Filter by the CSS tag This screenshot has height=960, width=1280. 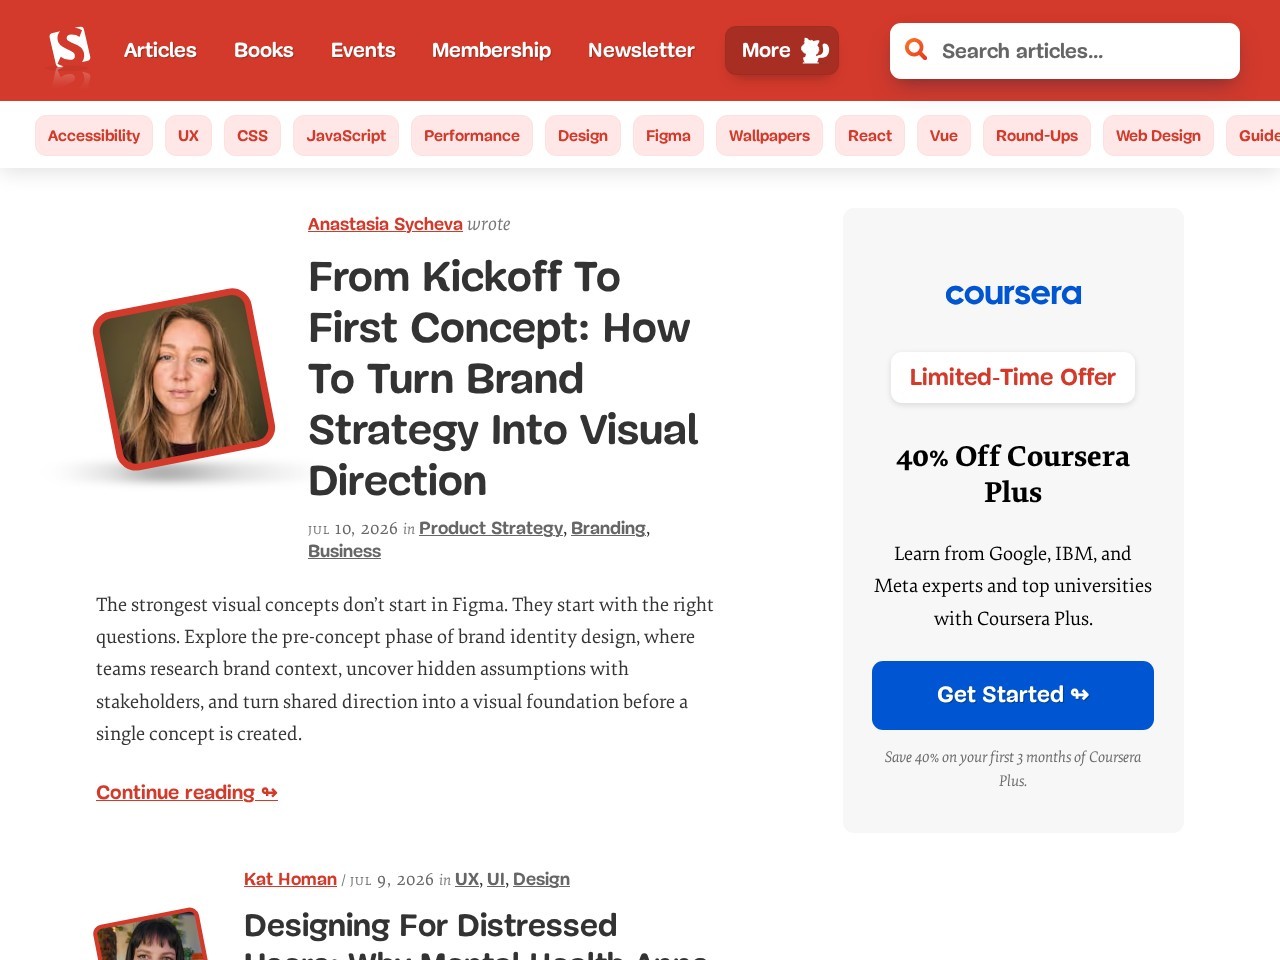(x=252, y=136)
